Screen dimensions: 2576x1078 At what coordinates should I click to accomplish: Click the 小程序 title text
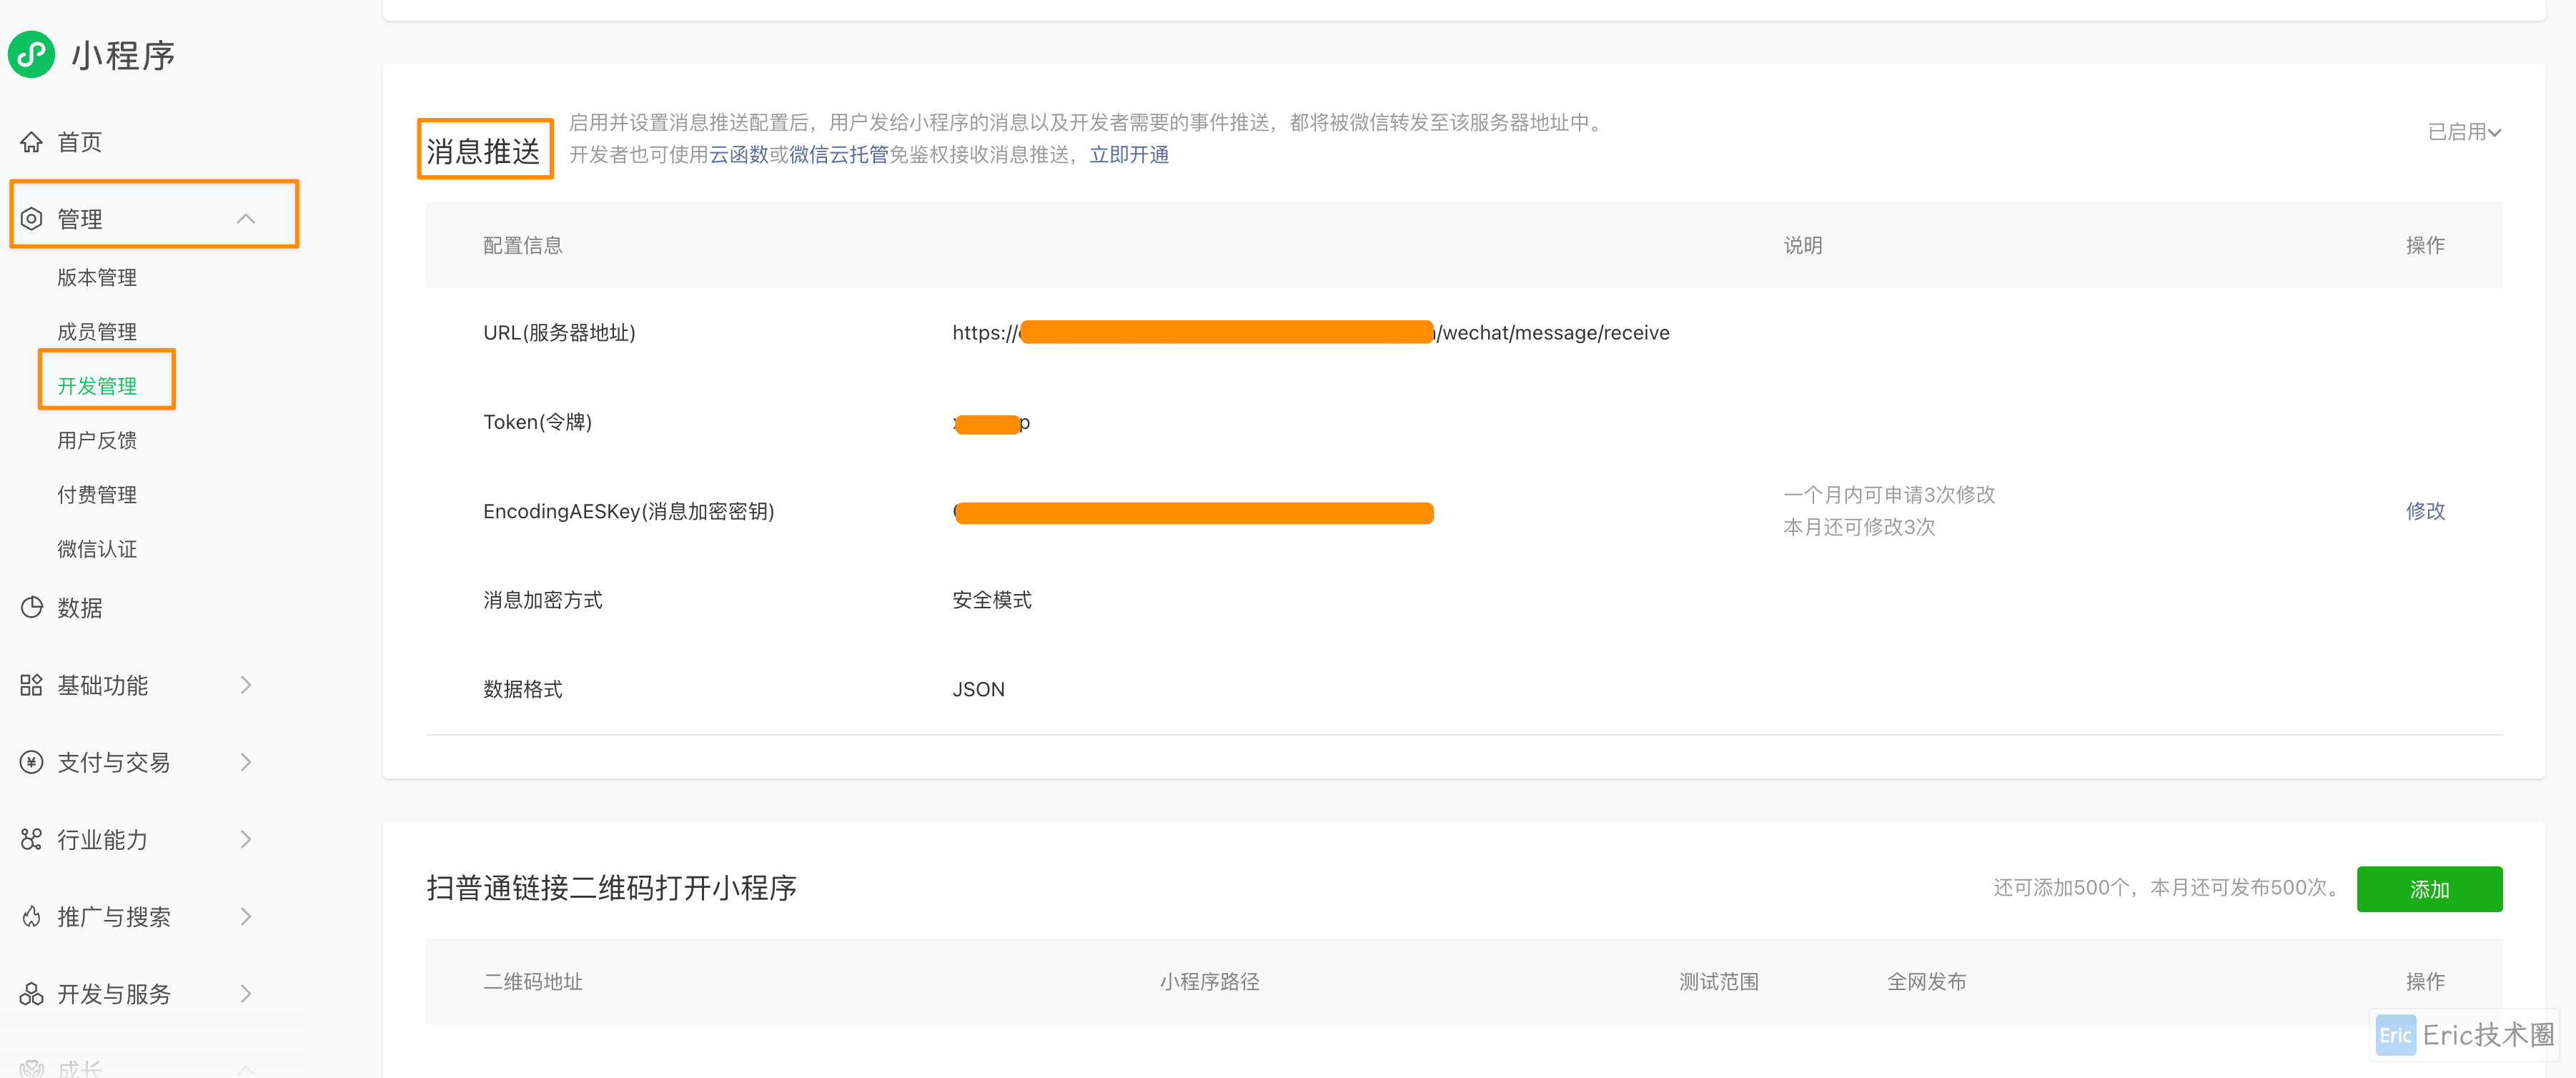click(x=123, y=55)
